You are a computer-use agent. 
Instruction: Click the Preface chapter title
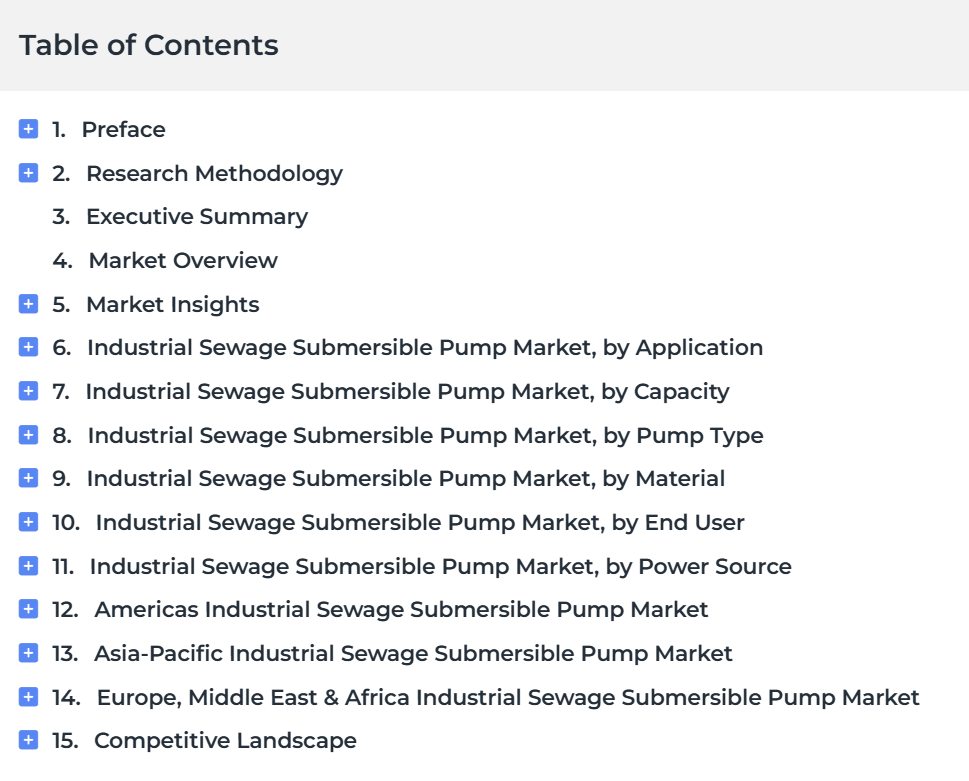coord(124,130)
